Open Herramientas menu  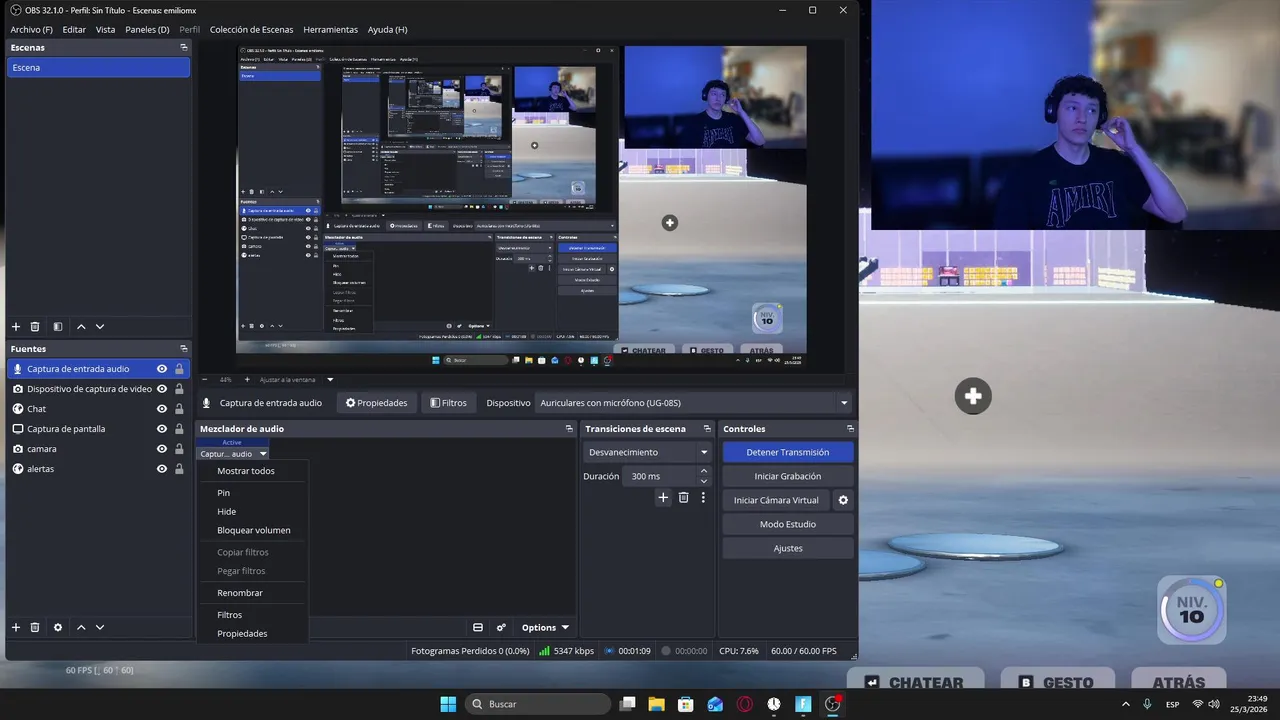coord(330,30)
